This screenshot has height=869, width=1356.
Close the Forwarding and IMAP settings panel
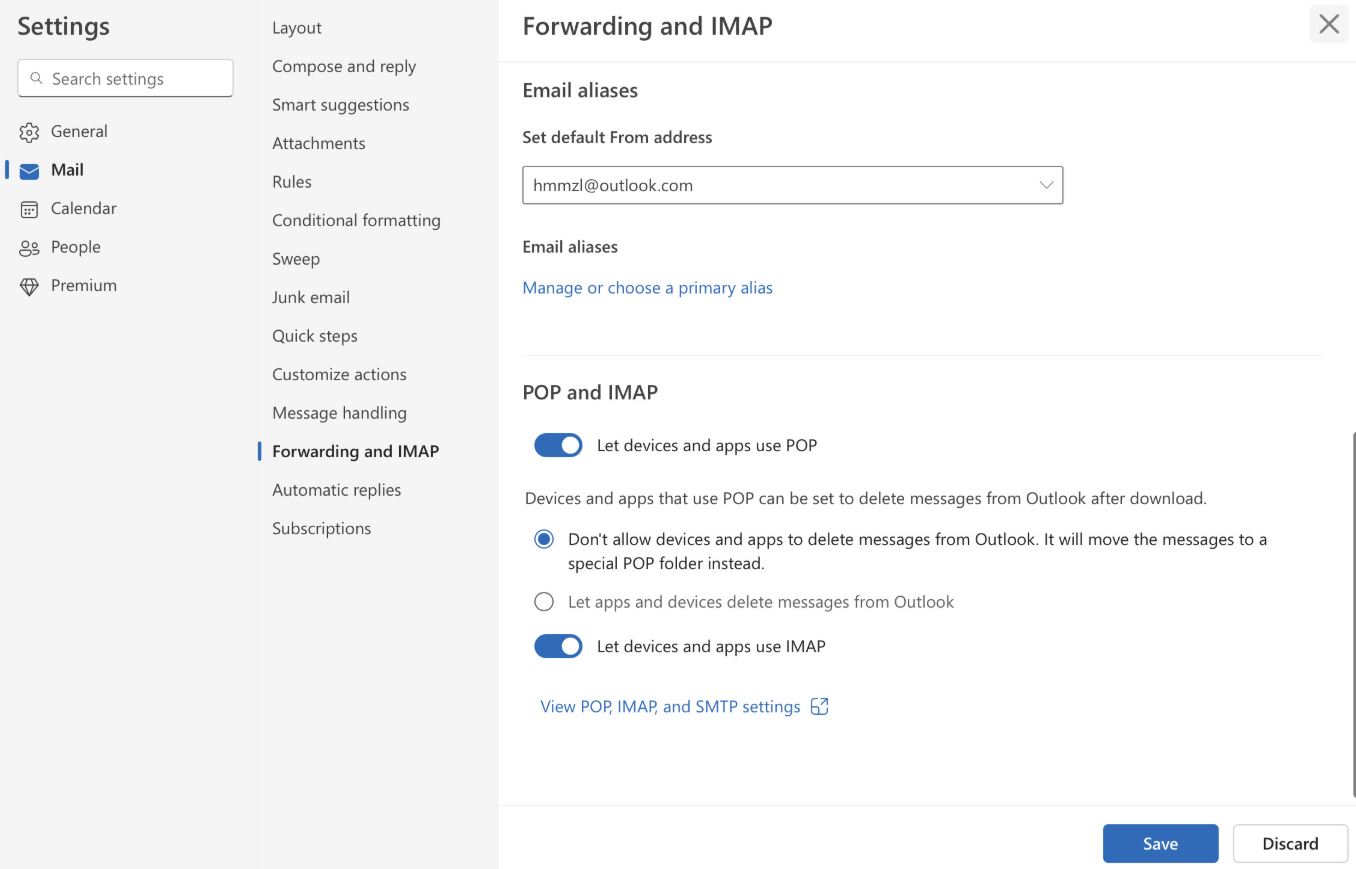1329,24
